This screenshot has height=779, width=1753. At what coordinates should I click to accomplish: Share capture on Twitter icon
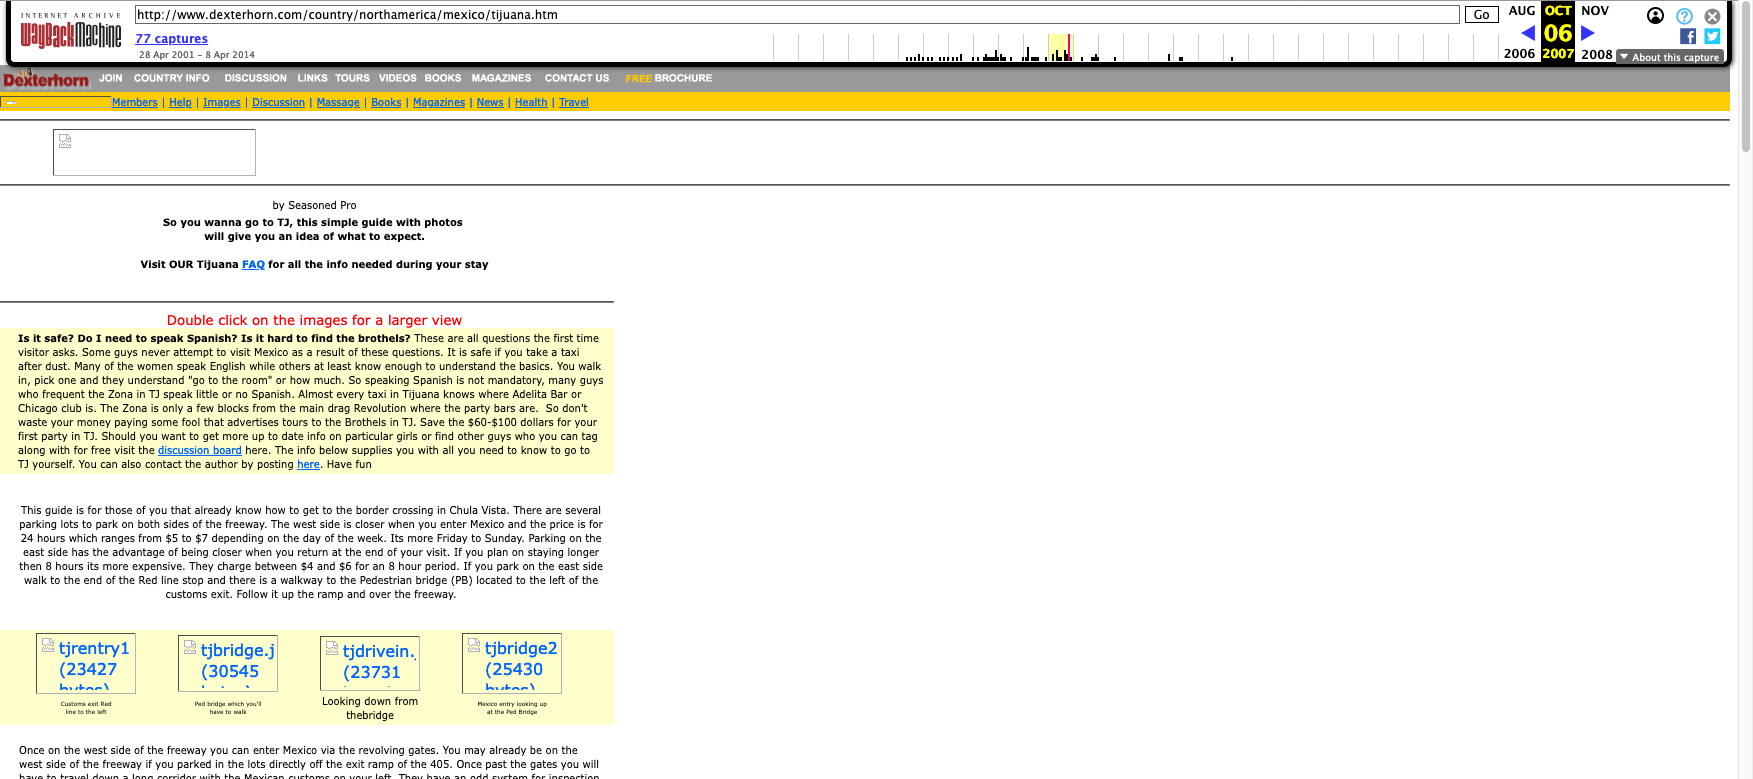(x=1712, y=36)
